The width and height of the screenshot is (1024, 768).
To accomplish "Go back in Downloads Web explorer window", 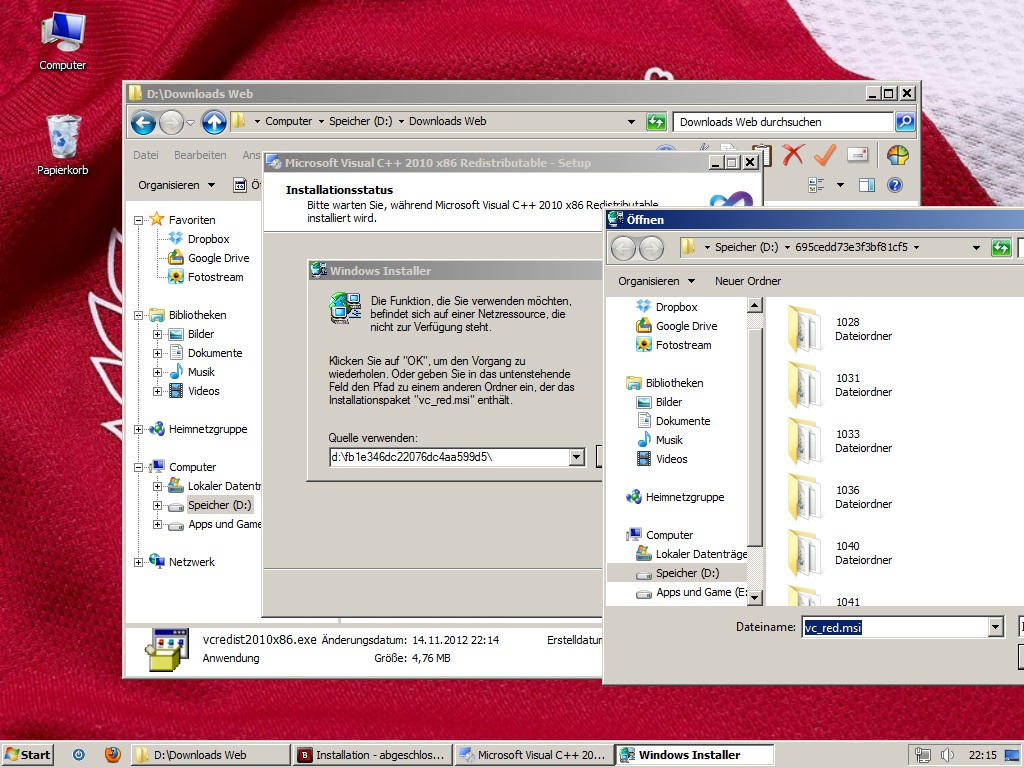I will point(144,122).
